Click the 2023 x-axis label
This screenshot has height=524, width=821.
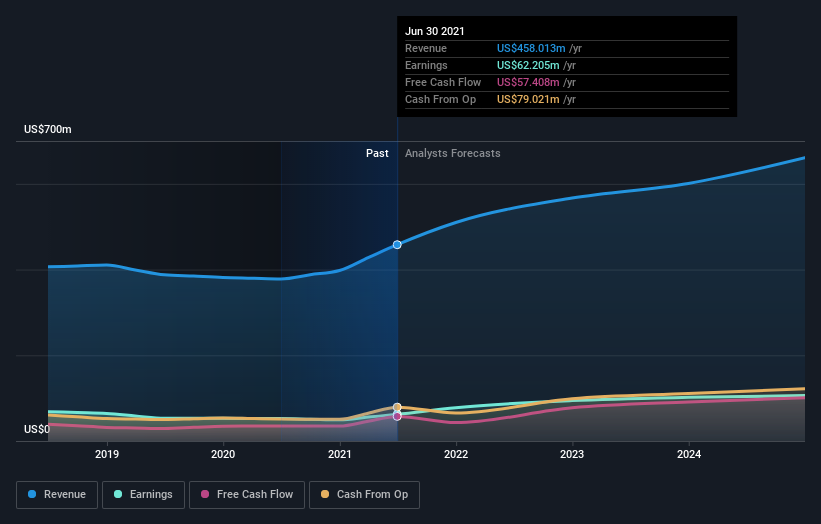point(572,454)
